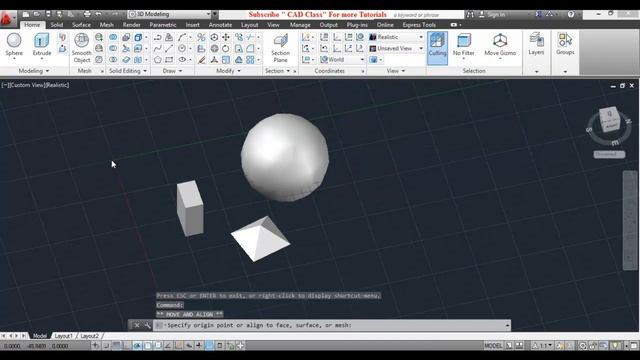
Task: Open the Groups panel button
Action: click(565, 44)
